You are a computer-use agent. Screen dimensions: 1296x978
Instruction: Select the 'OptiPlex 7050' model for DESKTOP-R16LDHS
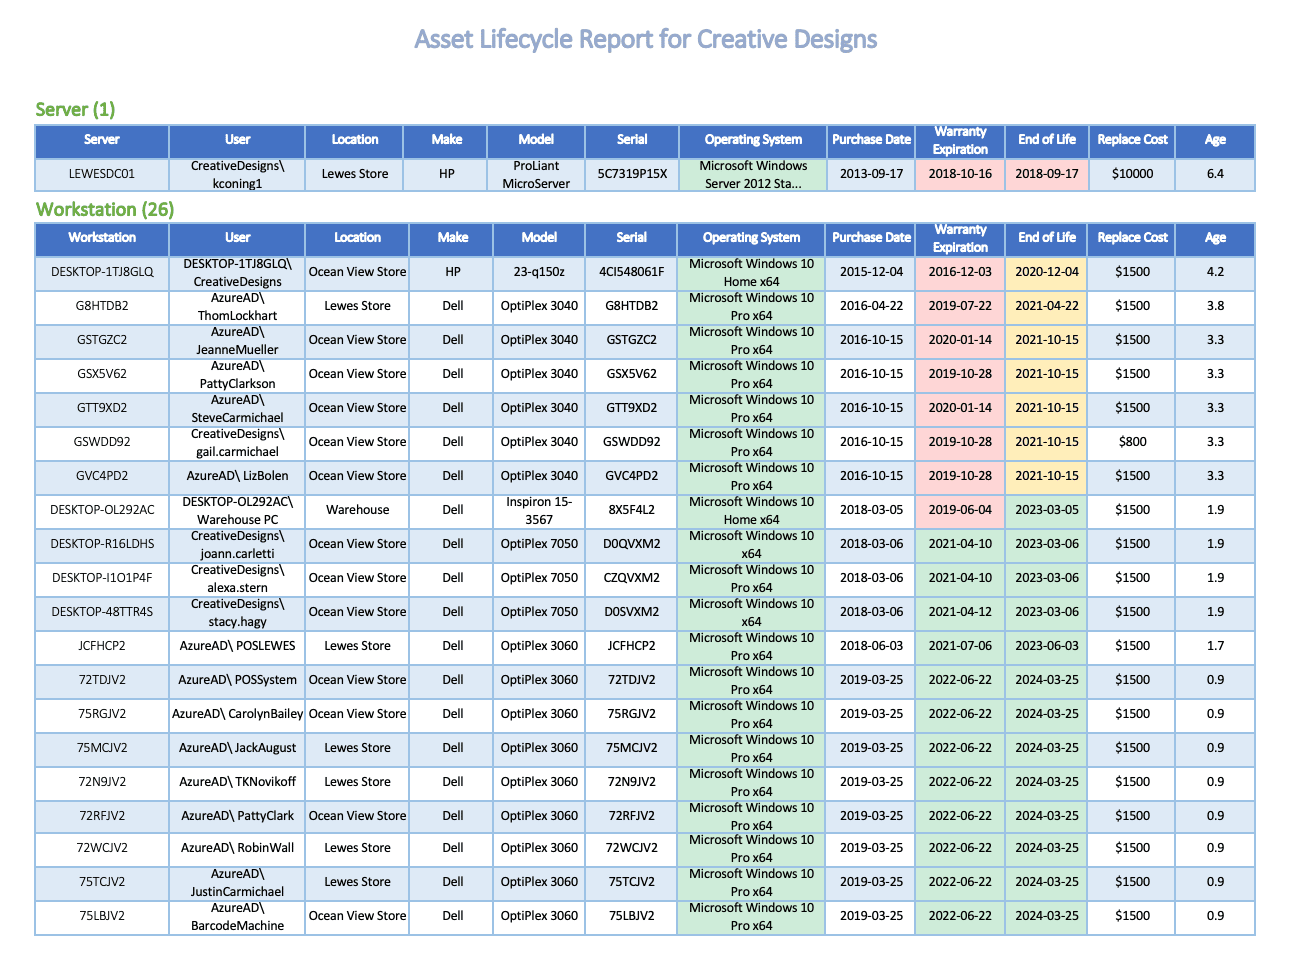(539, 544)
